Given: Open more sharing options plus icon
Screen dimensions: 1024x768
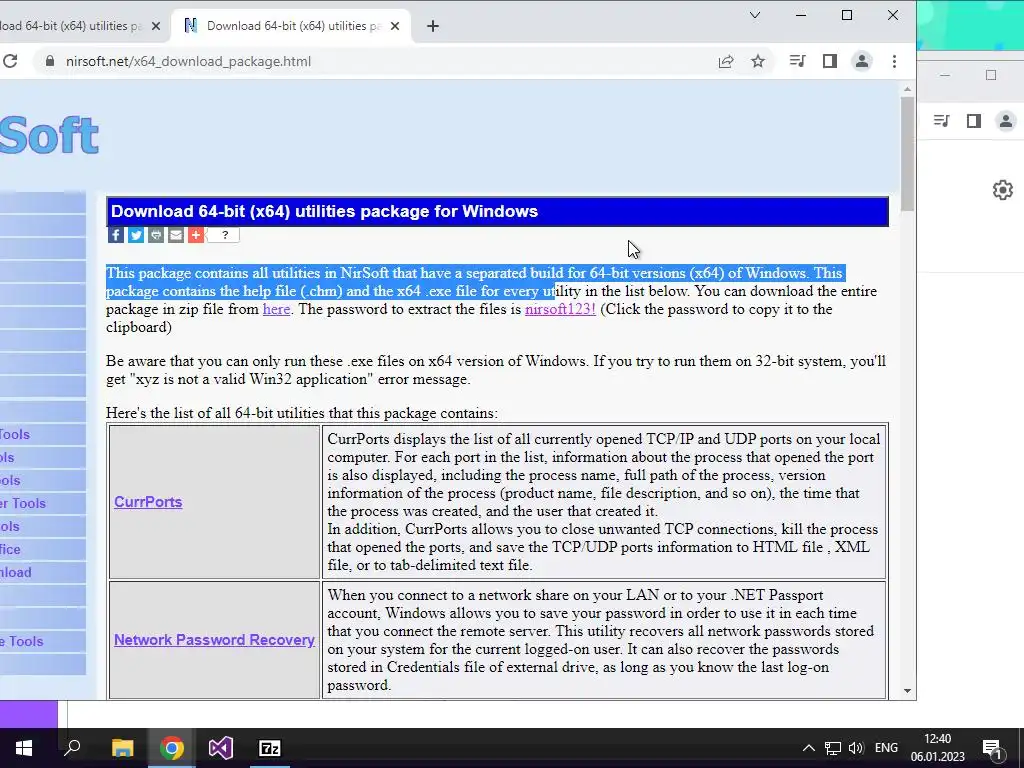Looking at the screenshot, I should pyautogui.click(x=196, y=235).
